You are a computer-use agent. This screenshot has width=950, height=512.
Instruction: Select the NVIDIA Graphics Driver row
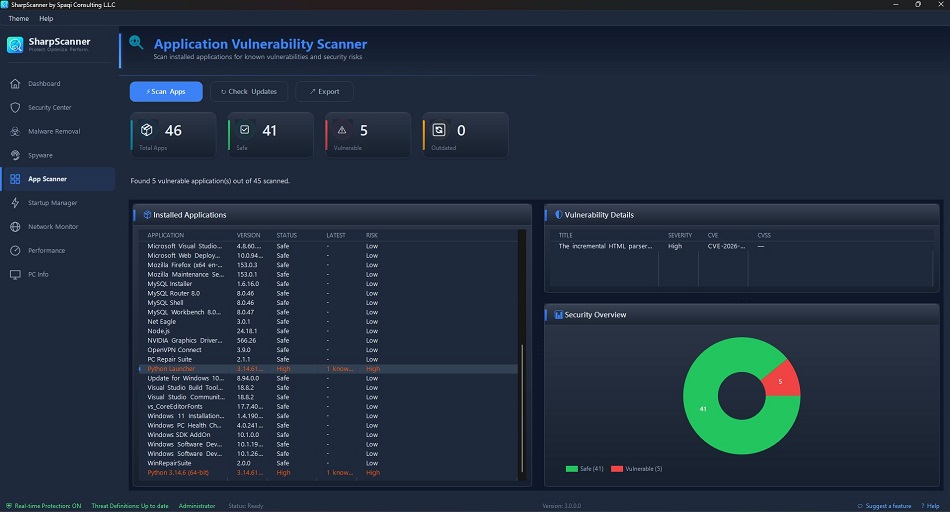tap(328, 341)
